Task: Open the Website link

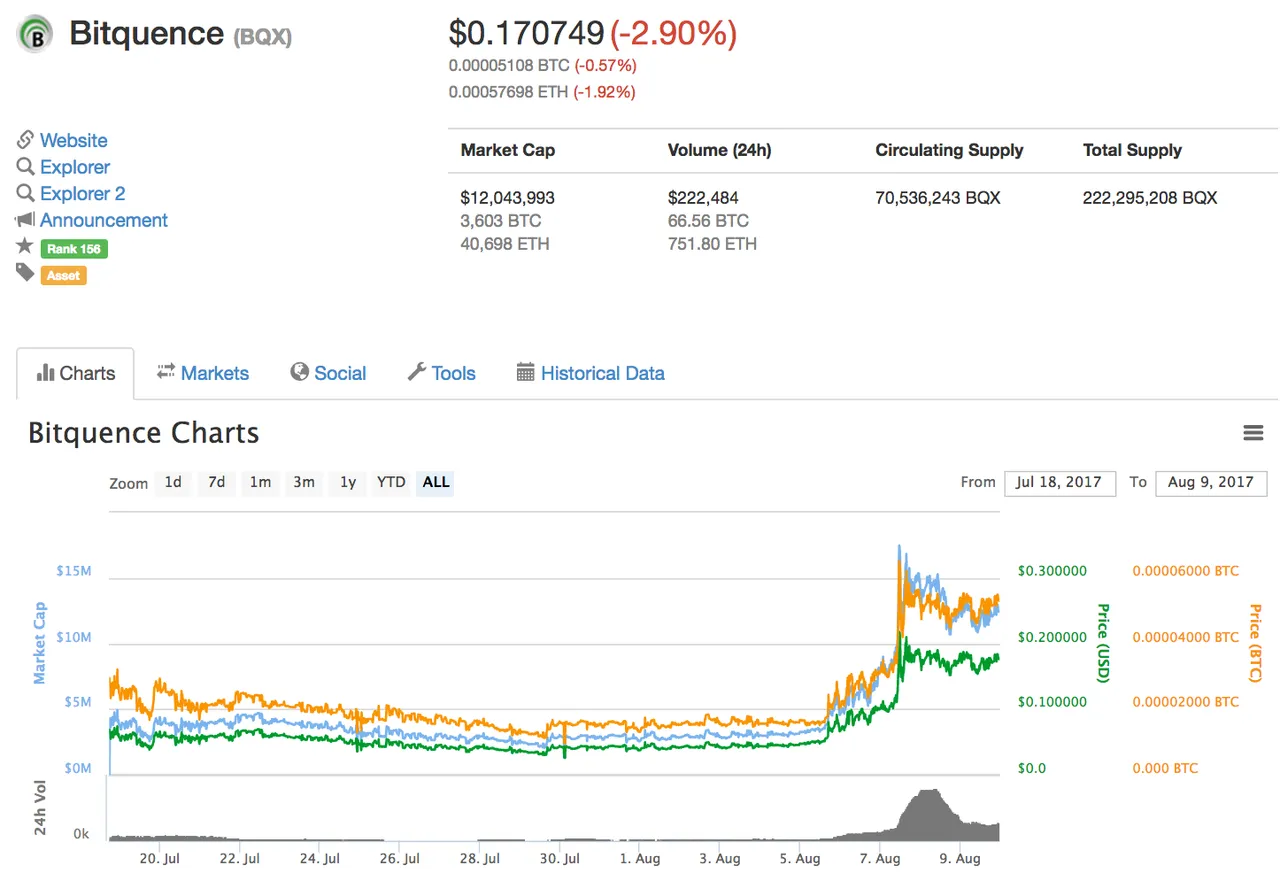Action: coord(74,140)
